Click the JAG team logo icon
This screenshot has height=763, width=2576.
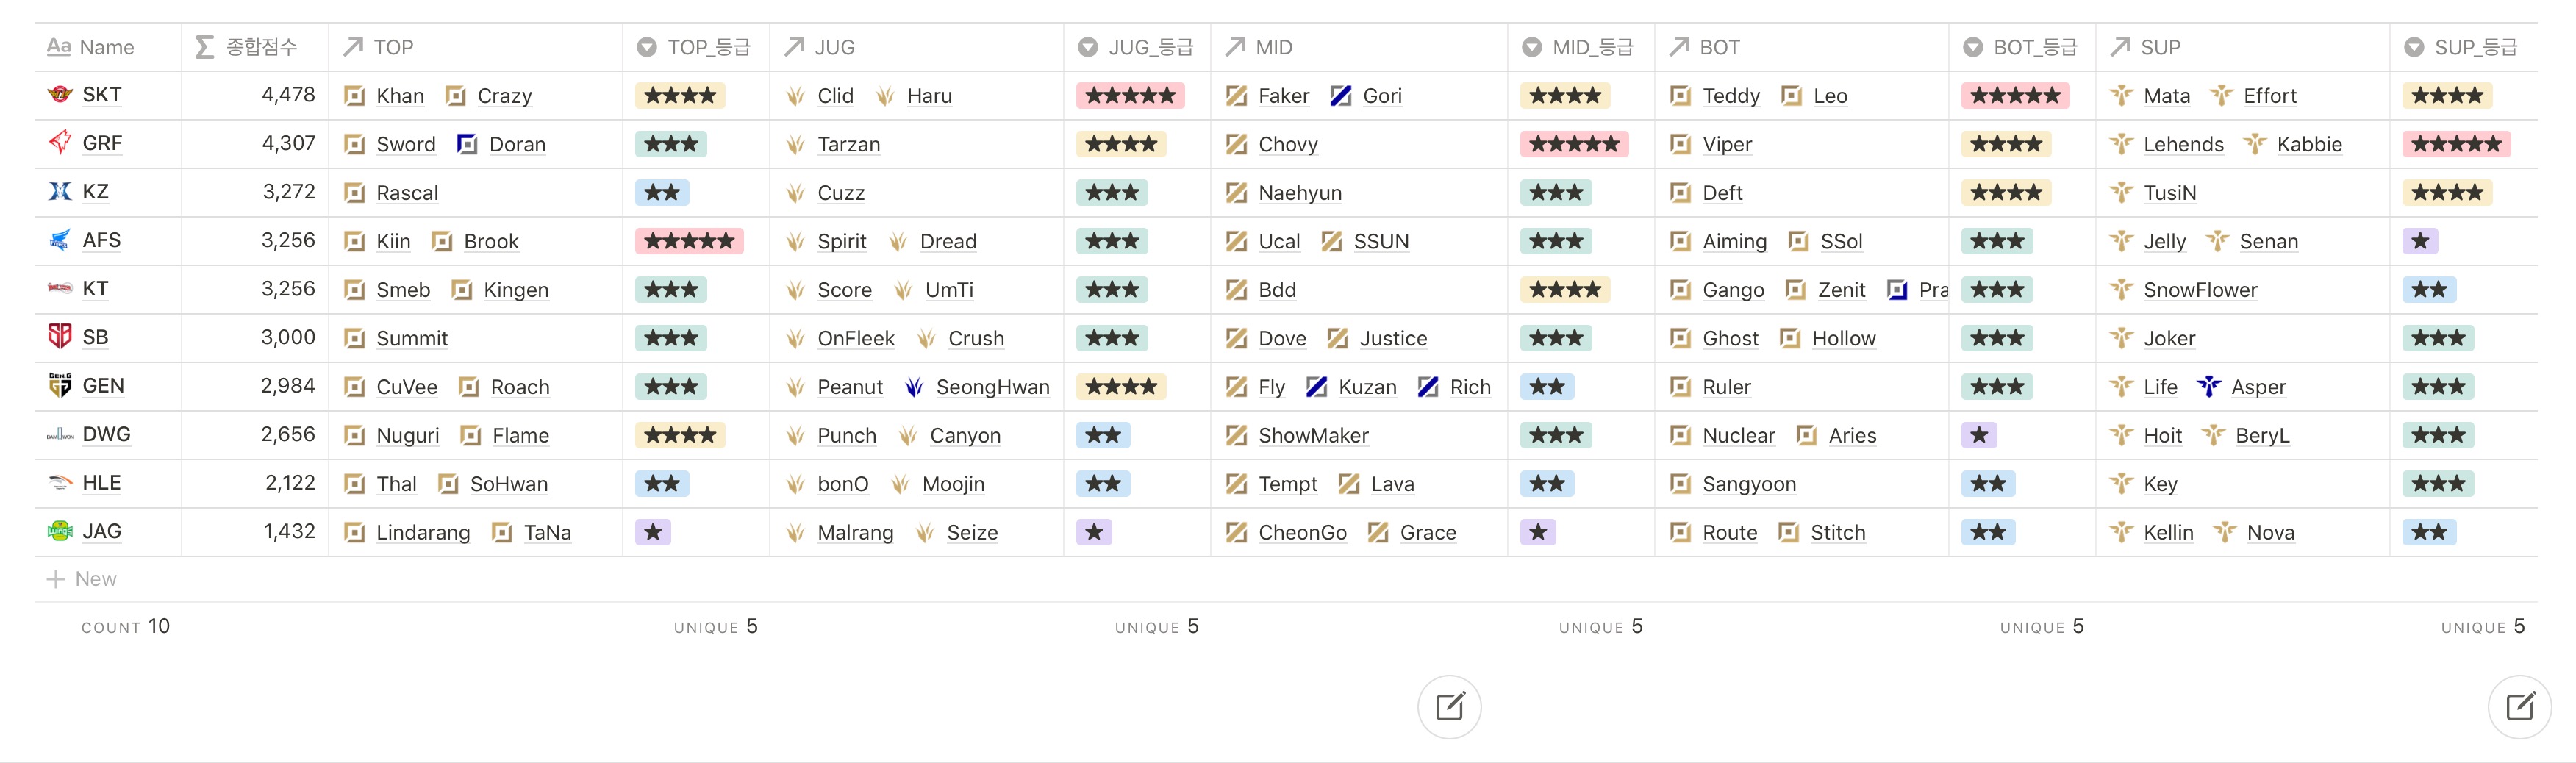60,531
